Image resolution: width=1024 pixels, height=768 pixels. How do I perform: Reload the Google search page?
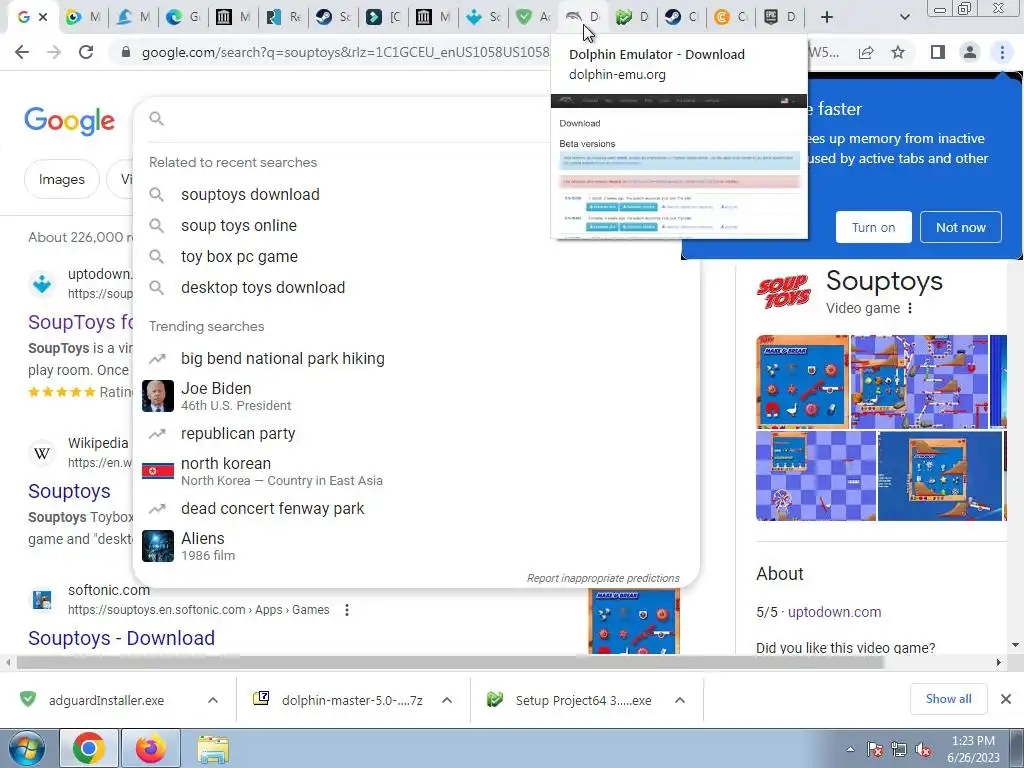[x=86, y=52]
